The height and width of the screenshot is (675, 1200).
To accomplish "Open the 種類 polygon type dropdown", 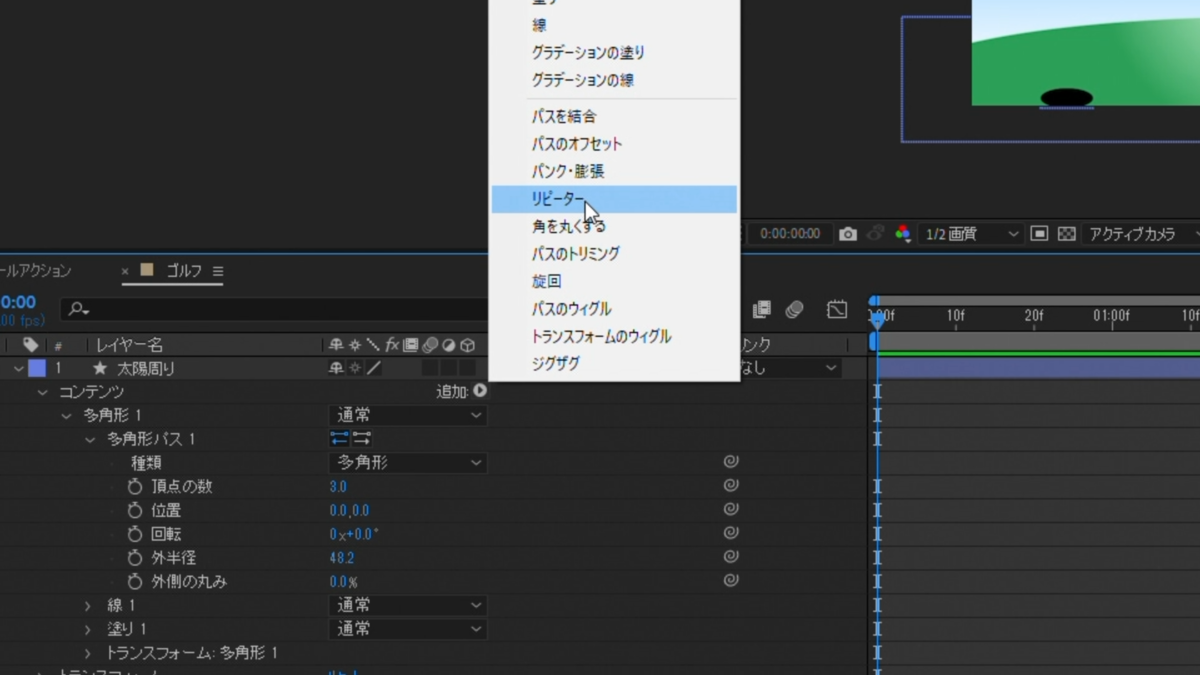I will pyautogui.click(x=407, y=463).
